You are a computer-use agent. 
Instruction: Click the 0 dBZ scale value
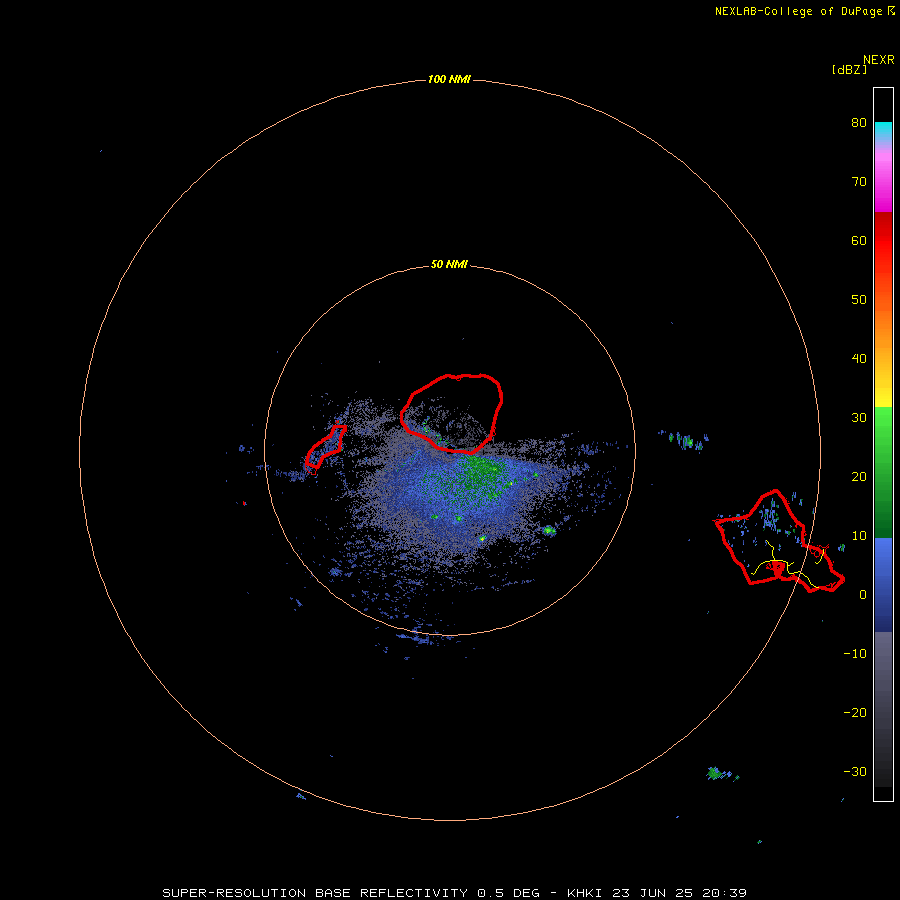(863, 595)
